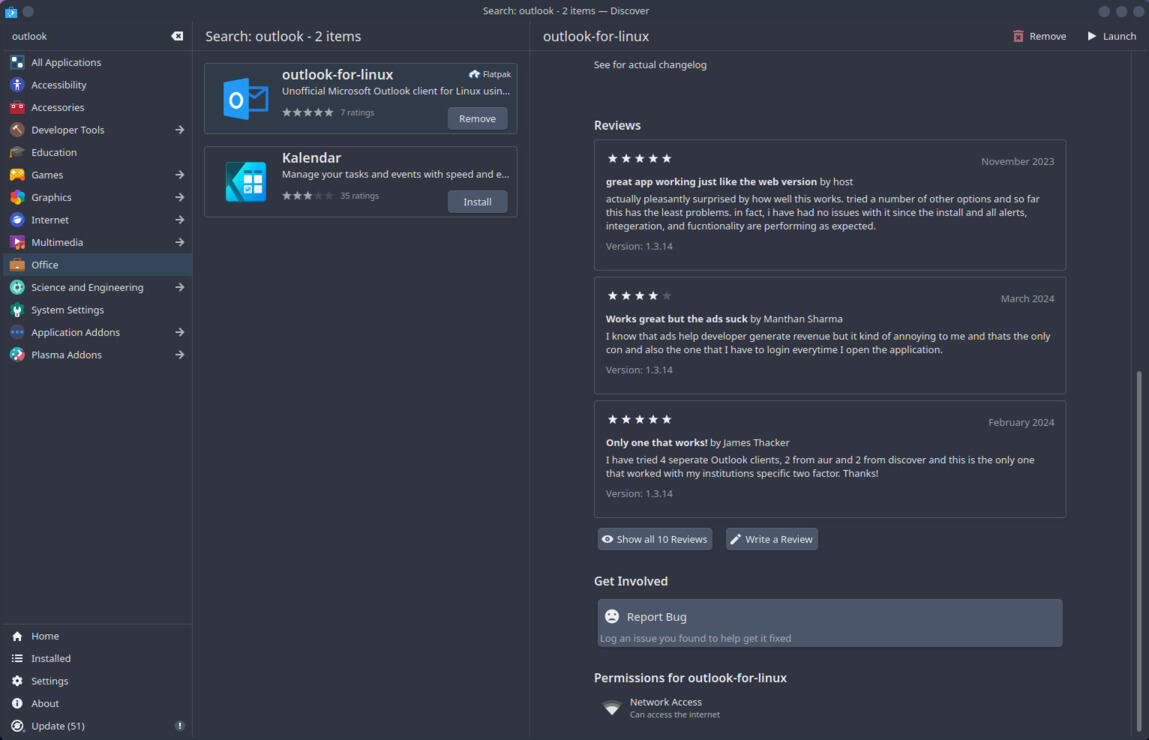1149x740 pixels.
Task: Open the Update (51) page
Action: [x=97, y=726]
